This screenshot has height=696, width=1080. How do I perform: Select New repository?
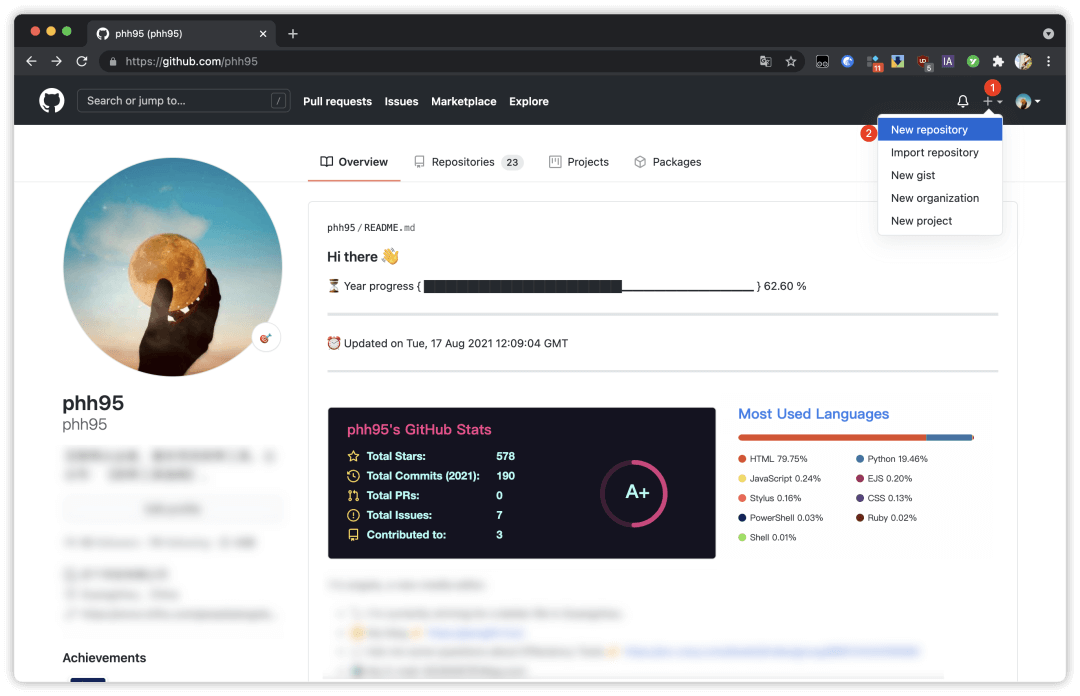pos(939,130)
